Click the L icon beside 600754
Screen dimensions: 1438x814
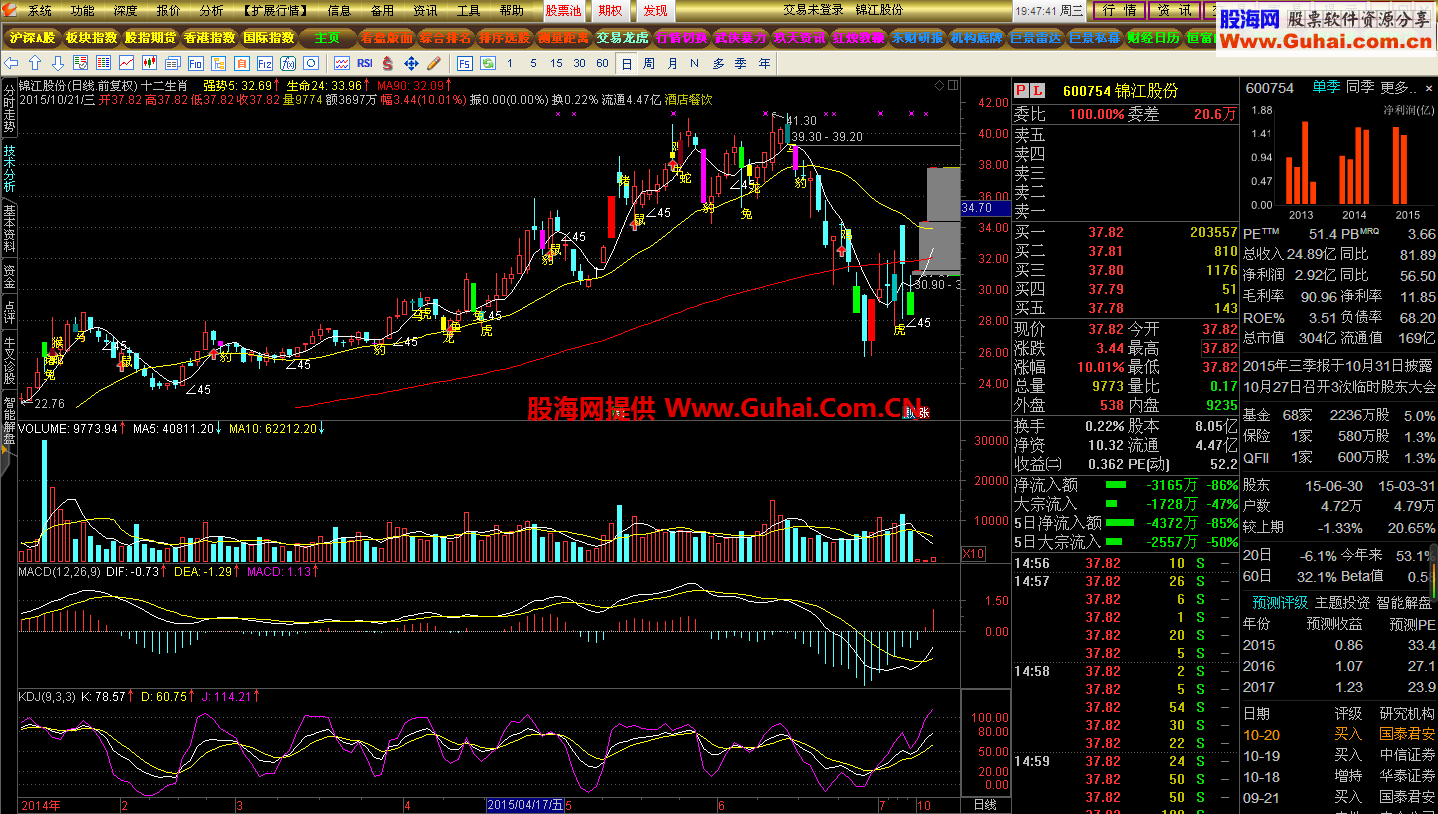[1037, 90]
